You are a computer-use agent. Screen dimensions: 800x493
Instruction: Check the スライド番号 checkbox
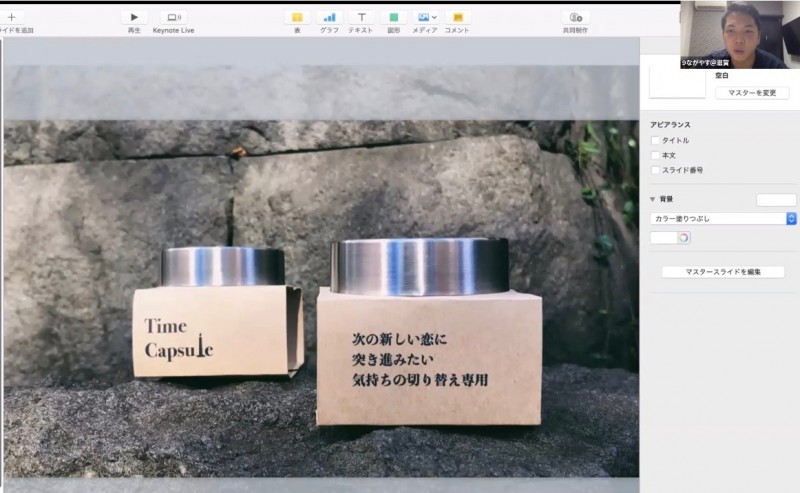pos(656,171)
